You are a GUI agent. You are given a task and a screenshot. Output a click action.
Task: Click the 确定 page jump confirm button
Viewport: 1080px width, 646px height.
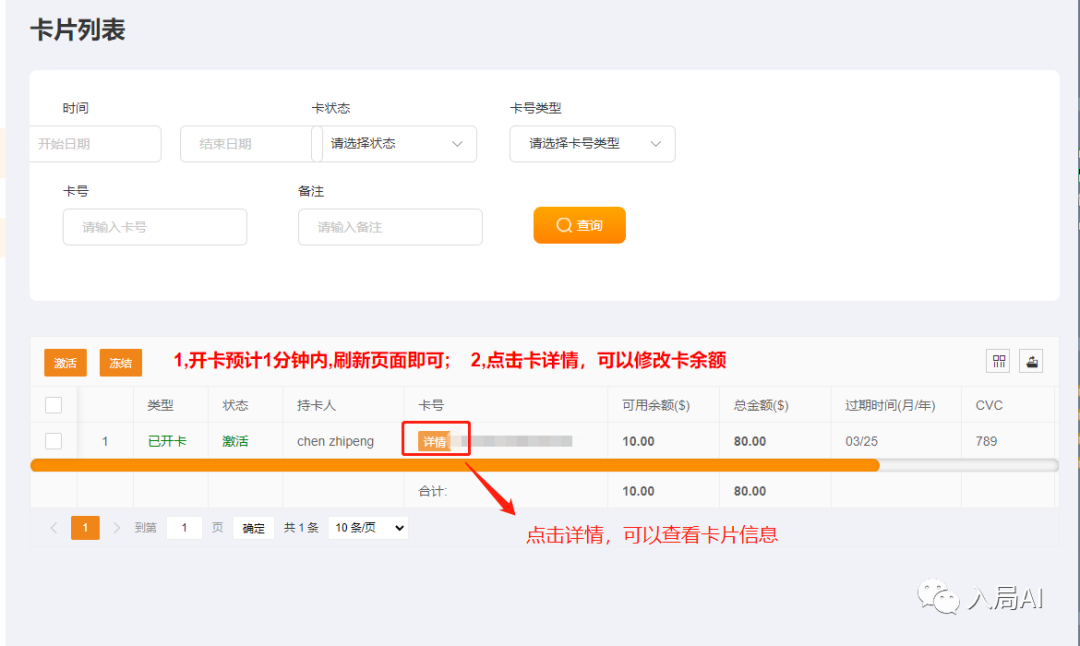254,528
